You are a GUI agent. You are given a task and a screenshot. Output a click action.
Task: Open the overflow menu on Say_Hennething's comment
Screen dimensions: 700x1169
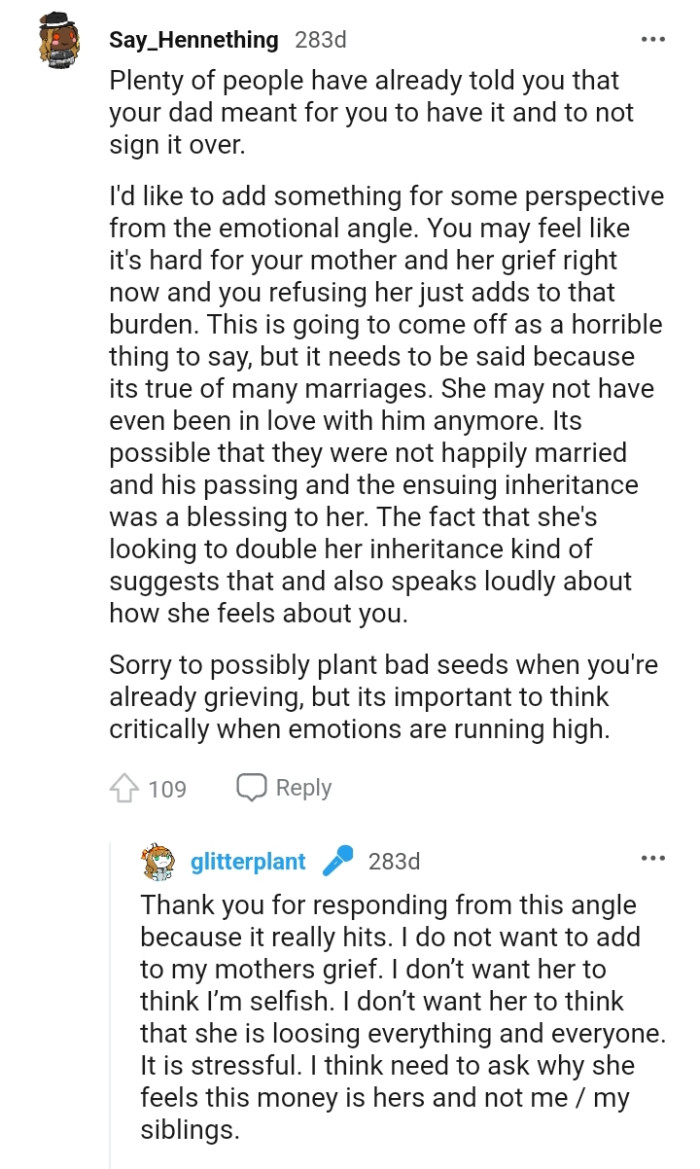point(652,38)
